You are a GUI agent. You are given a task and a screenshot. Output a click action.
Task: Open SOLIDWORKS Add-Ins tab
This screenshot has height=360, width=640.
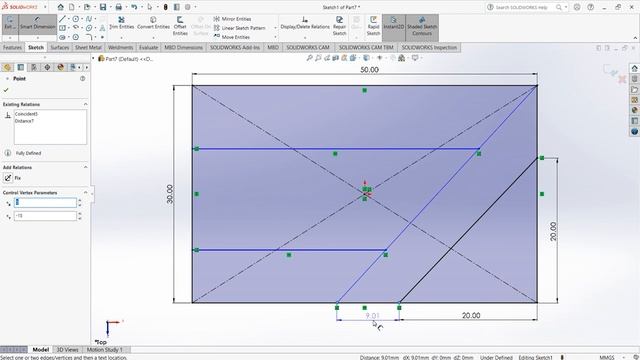click(x=235, y=47)
